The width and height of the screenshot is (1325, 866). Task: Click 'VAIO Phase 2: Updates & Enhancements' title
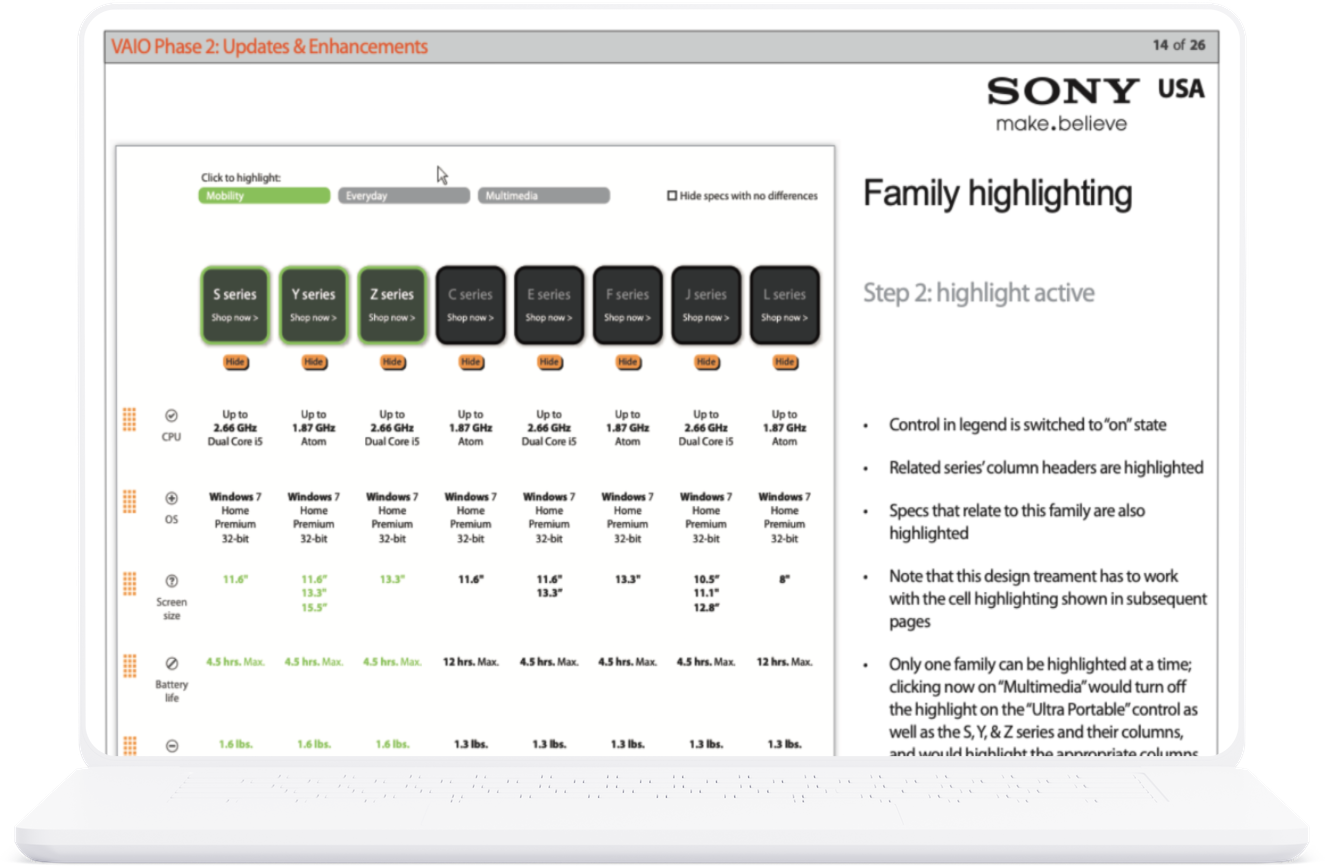pyautogui.click(x=270, y=46)
